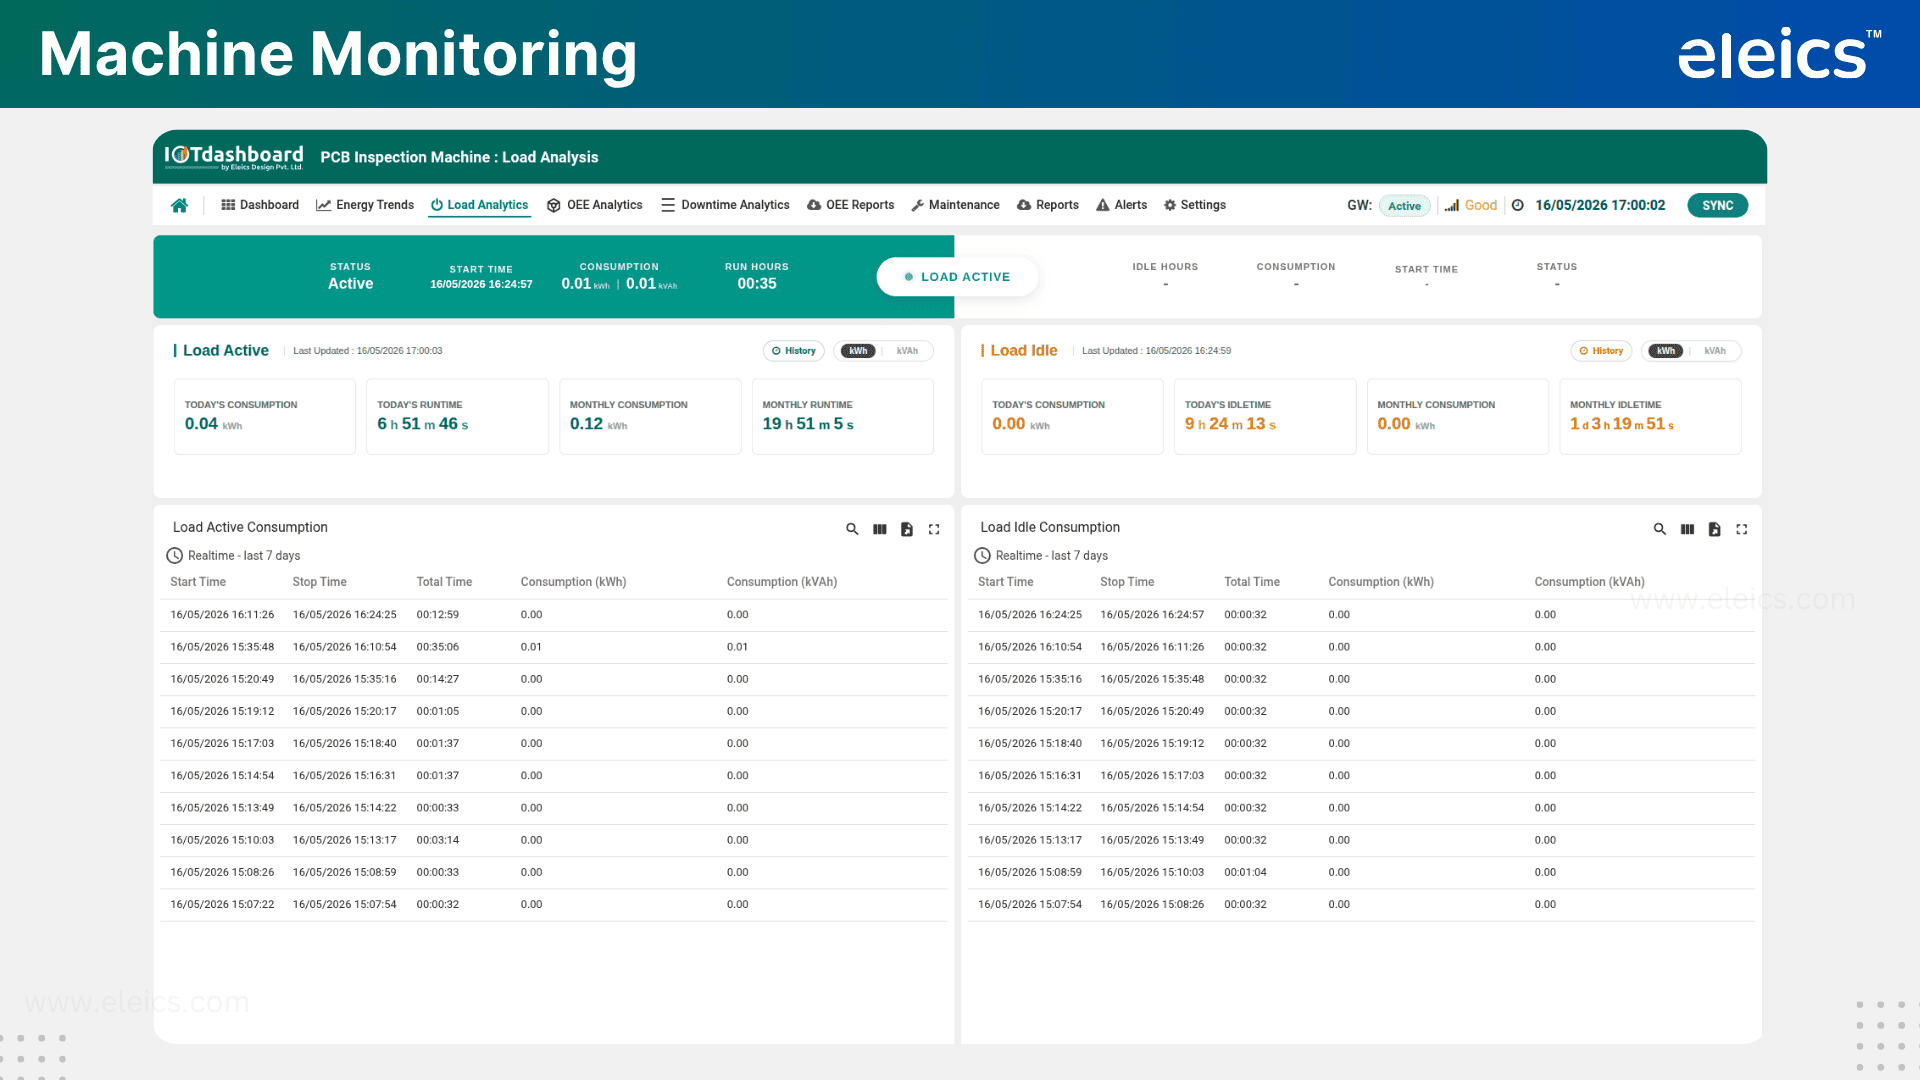Click Today's Idletime card showing 9h 24m

[x=1265, y=416]
